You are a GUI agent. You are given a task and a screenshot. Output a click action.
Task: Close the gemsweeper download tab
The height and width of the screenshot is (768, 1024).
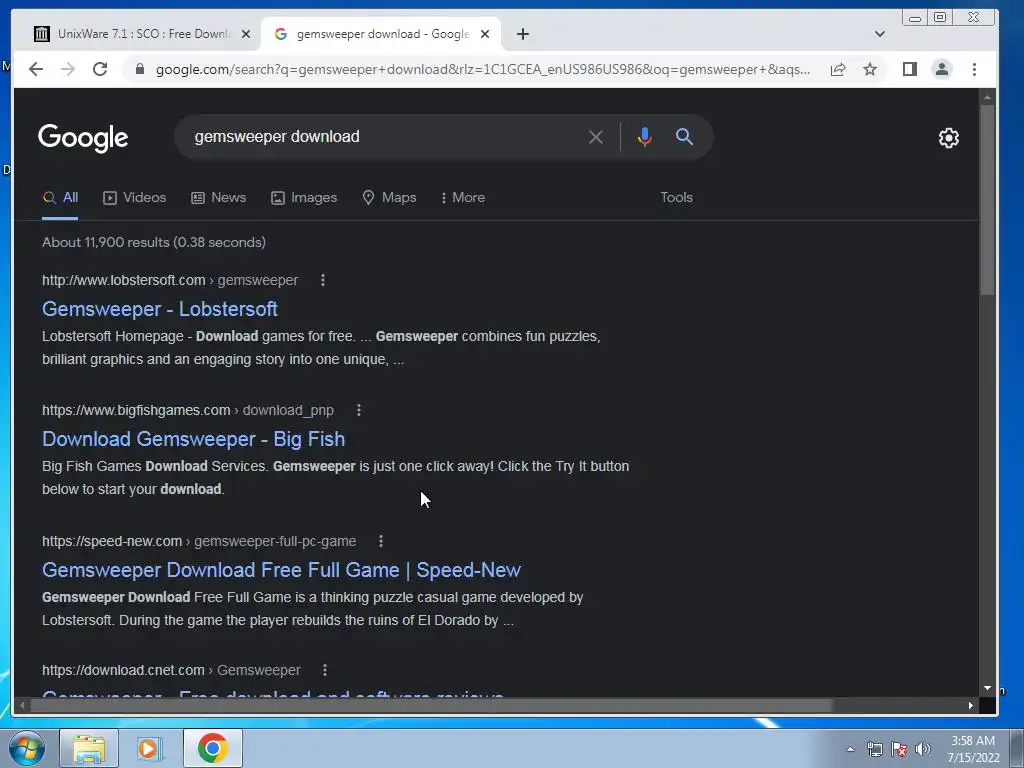click(485, 34)
